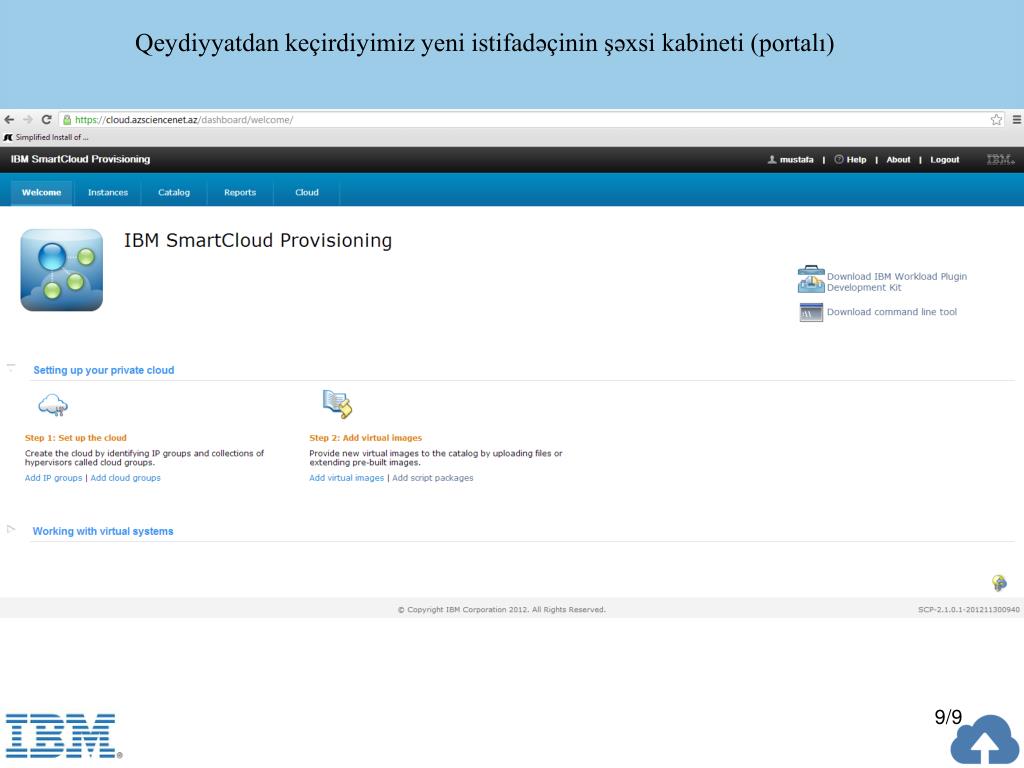Open the Help link in header

[x=856, y=159]
